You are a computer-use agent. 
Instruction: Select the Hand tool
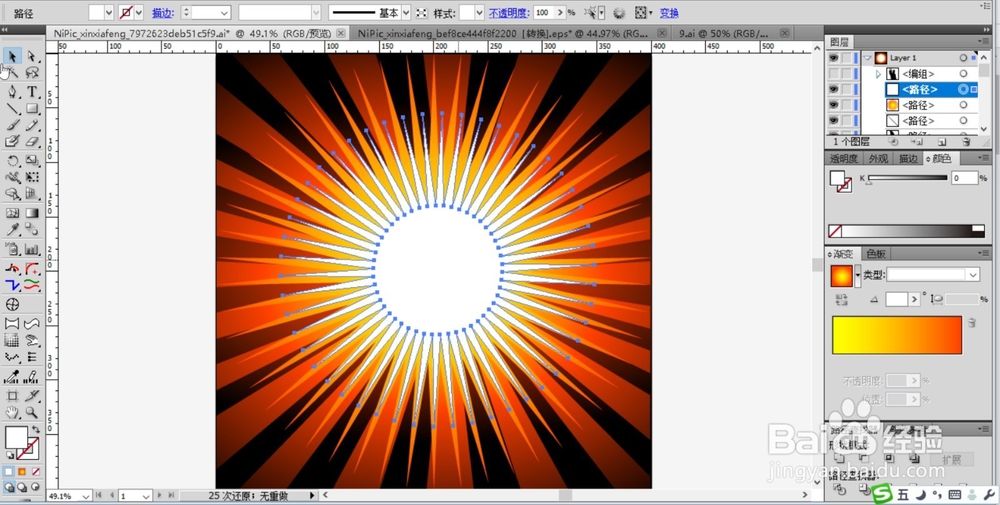click(x=12, y=413)
